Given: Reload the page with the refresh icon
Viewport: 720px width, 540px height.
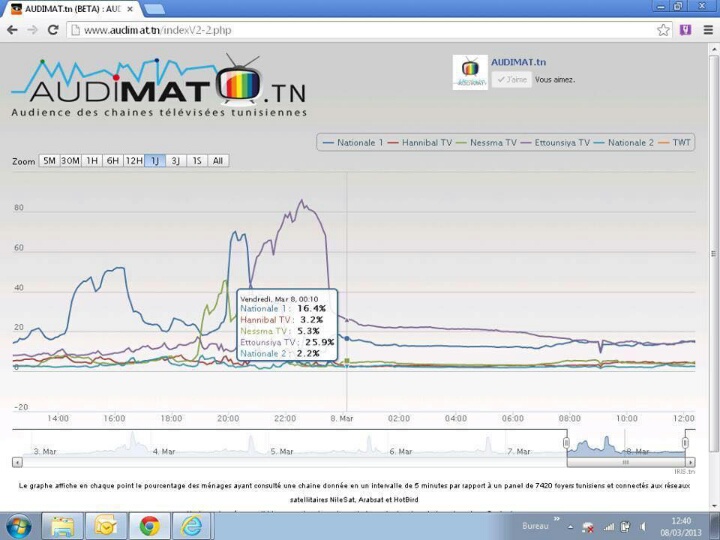Looking at the screenshot, I should pyautogui.click(x=53, y=30).
